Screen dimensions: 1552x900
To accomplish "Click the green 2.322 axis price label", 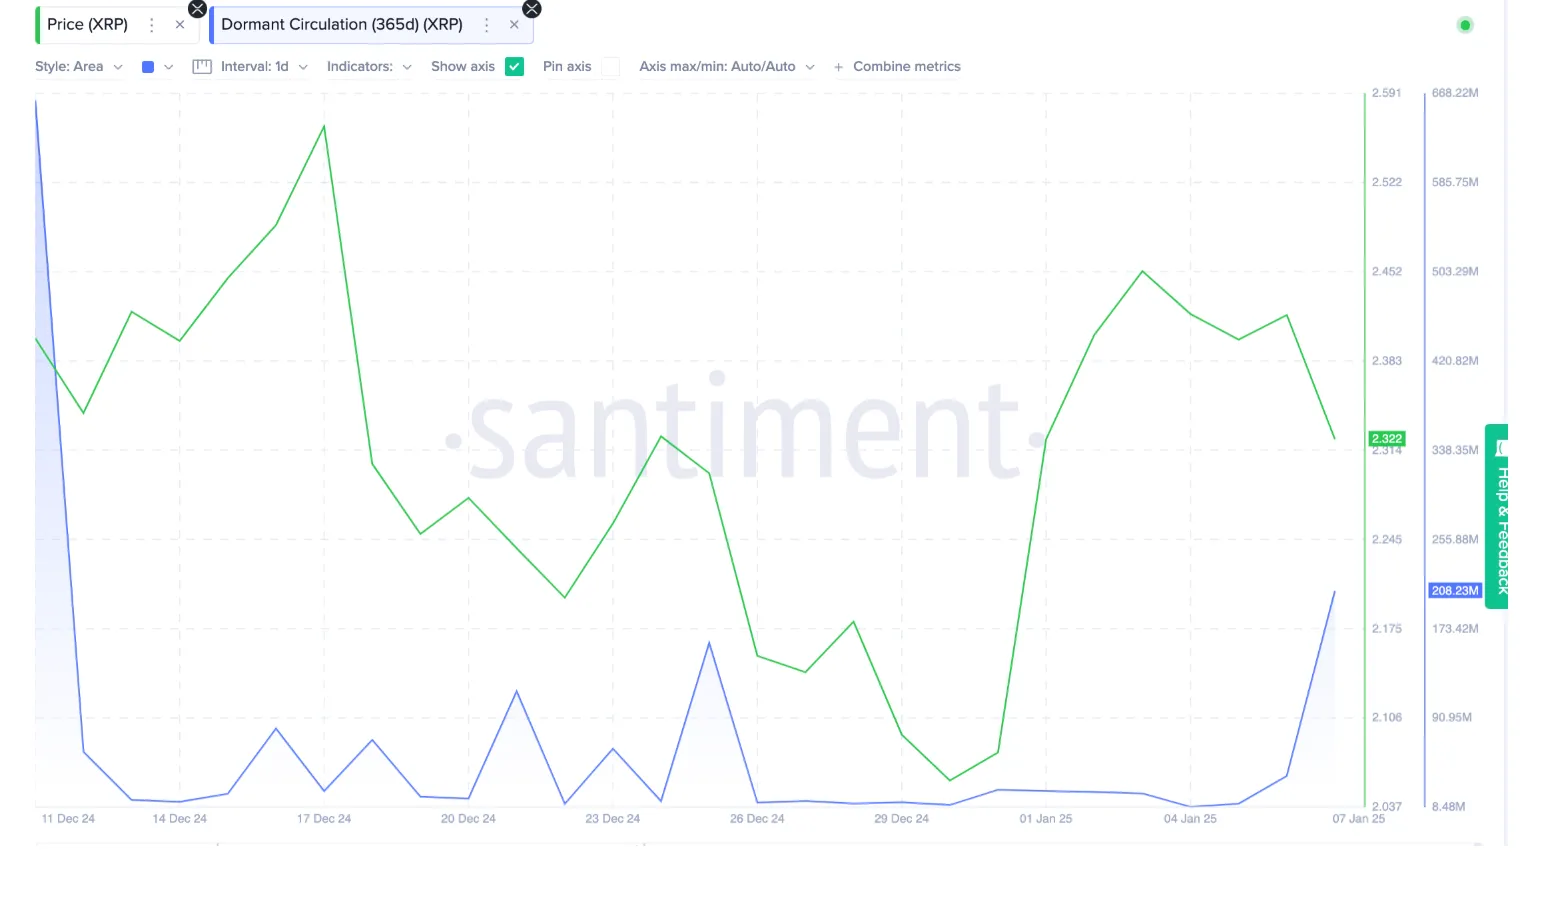I will [x=1386, y=438].
